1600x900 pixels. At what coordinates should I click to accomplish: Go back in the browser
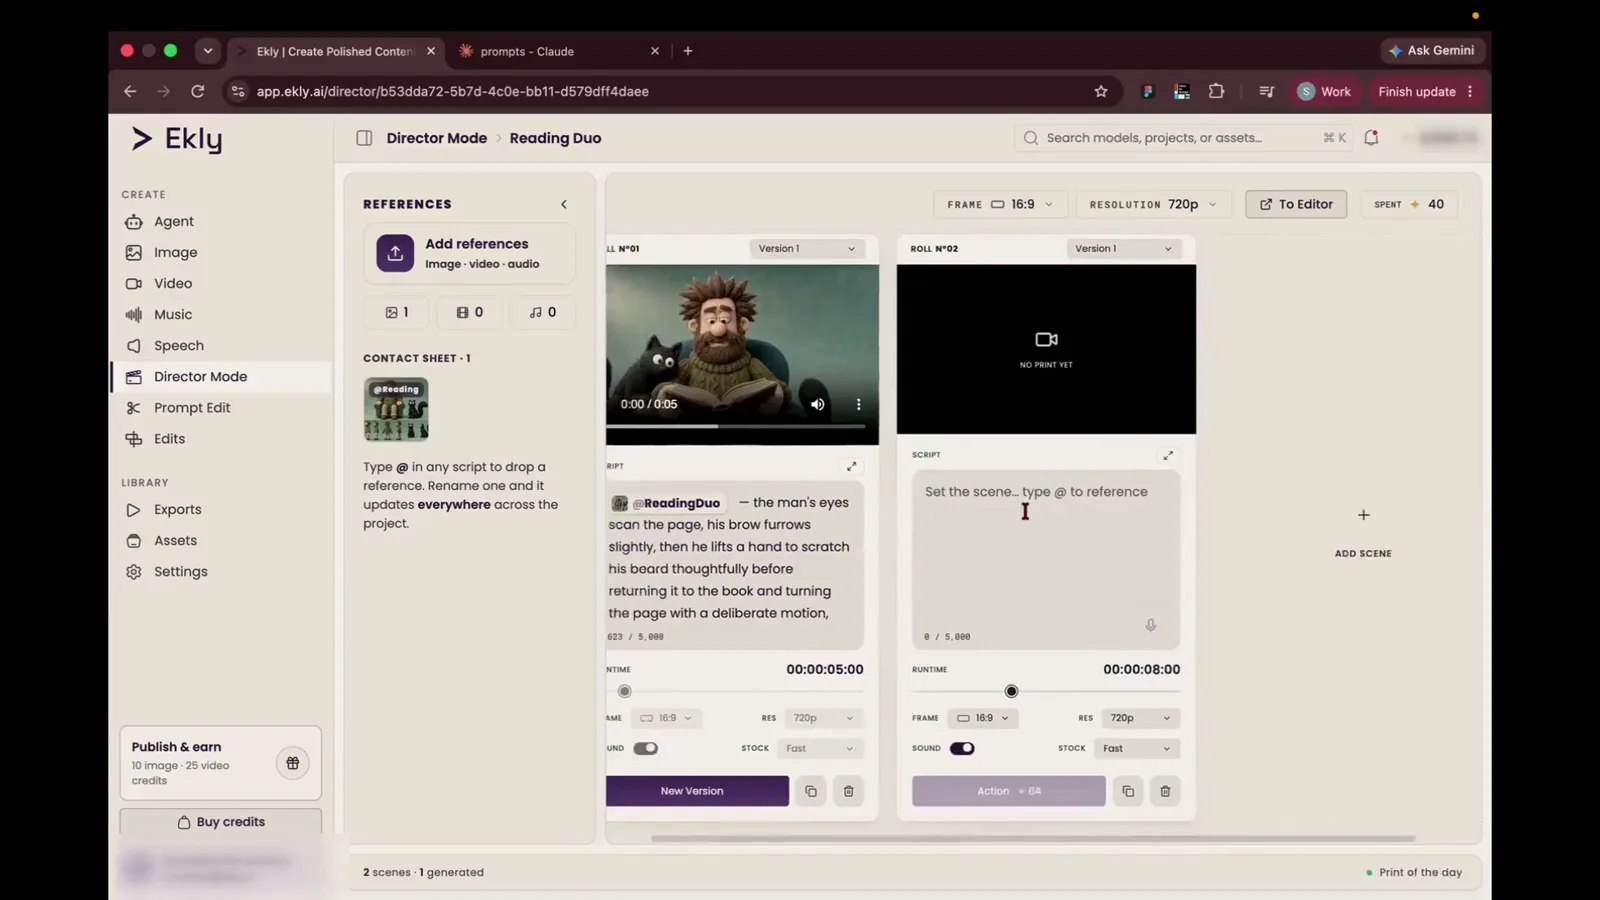(x=130, y=91)
